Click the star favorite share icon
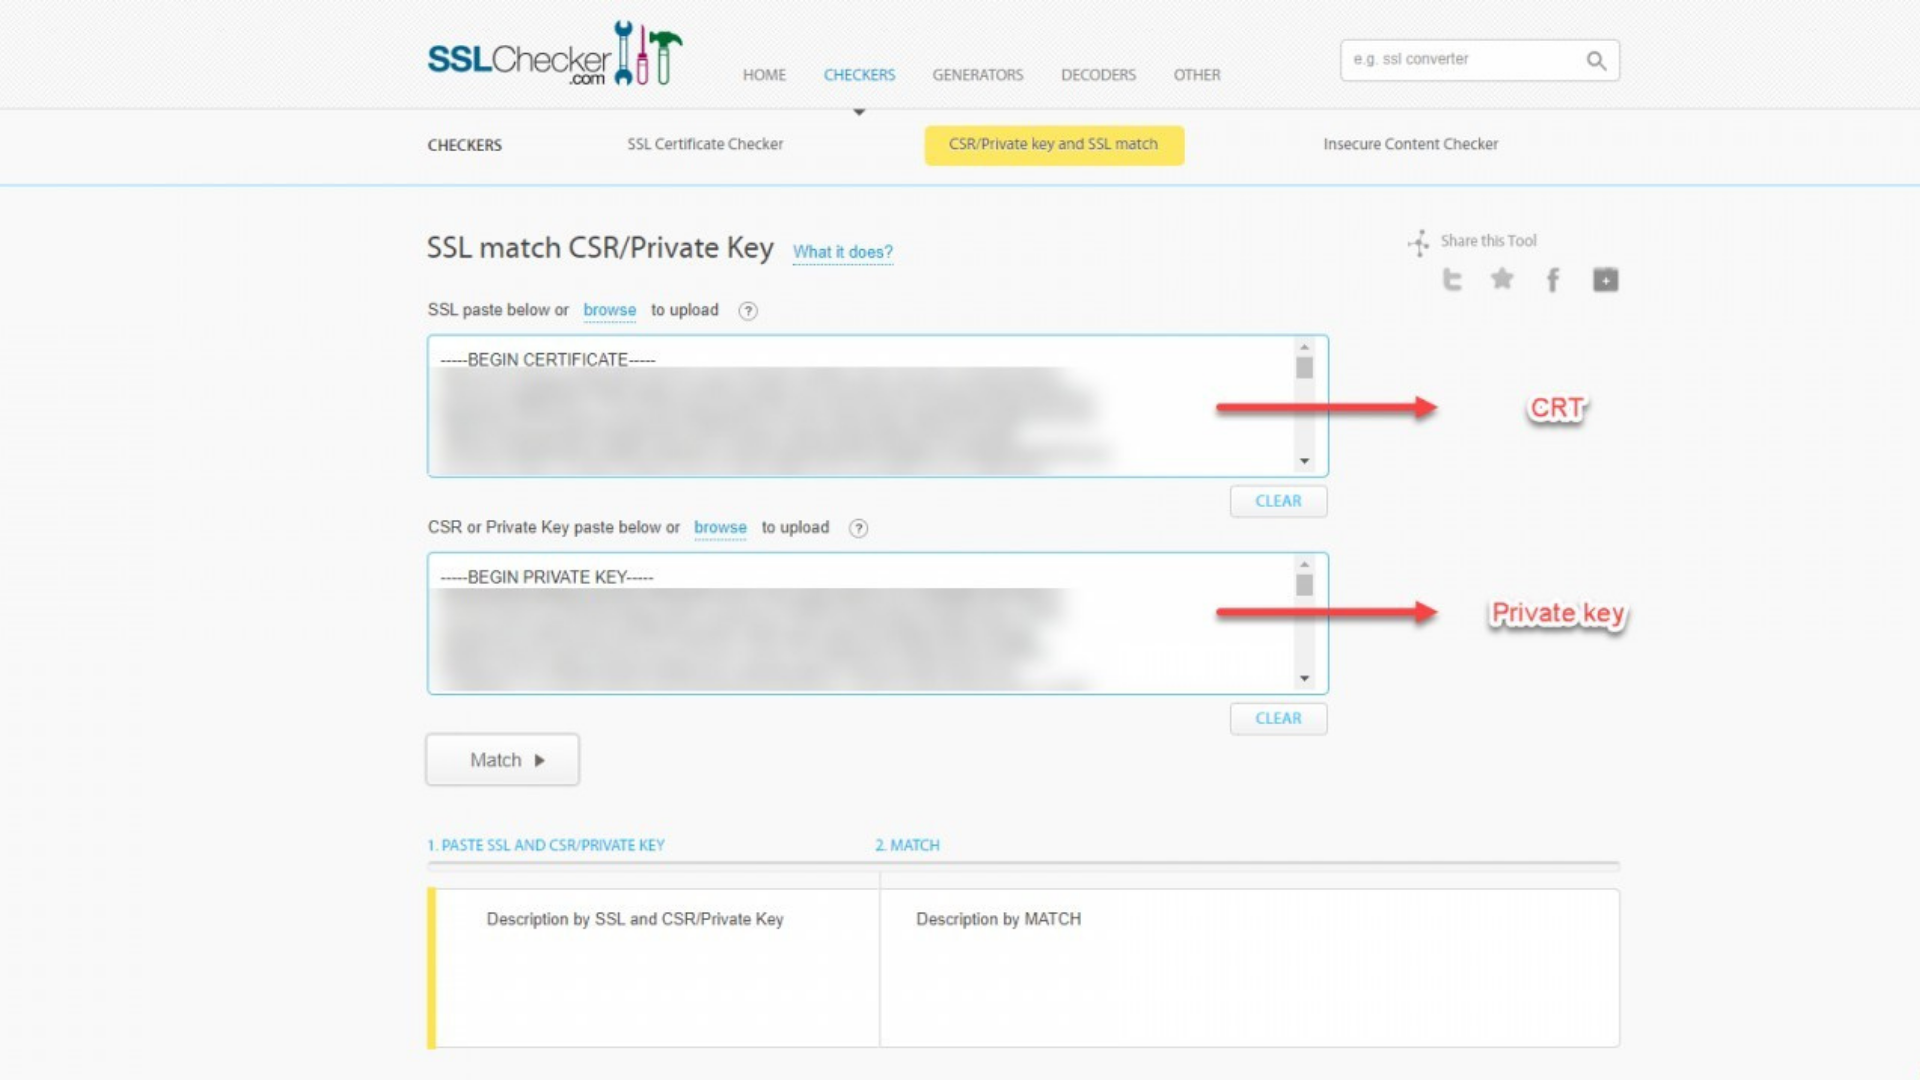 tap(1502, 279)
